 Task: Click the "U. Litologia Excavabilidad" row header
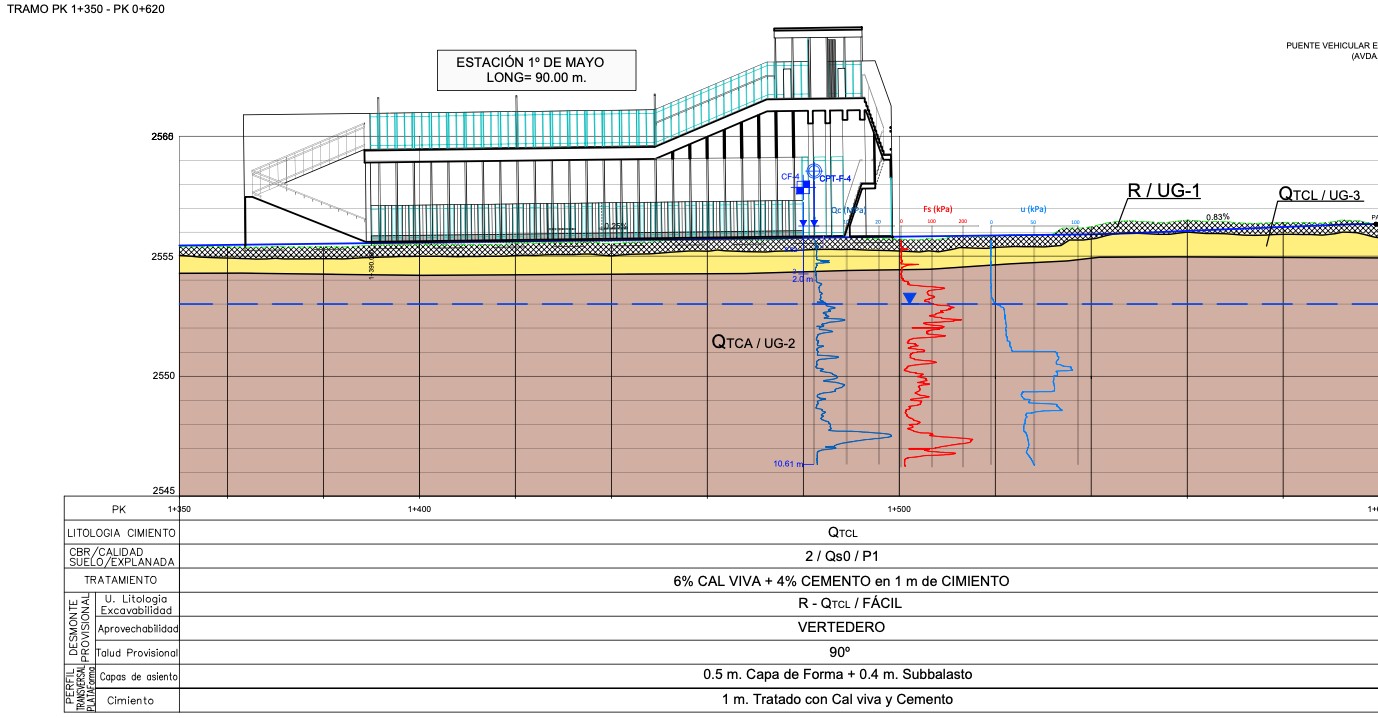pyautogui.click(x=138, y=604)
